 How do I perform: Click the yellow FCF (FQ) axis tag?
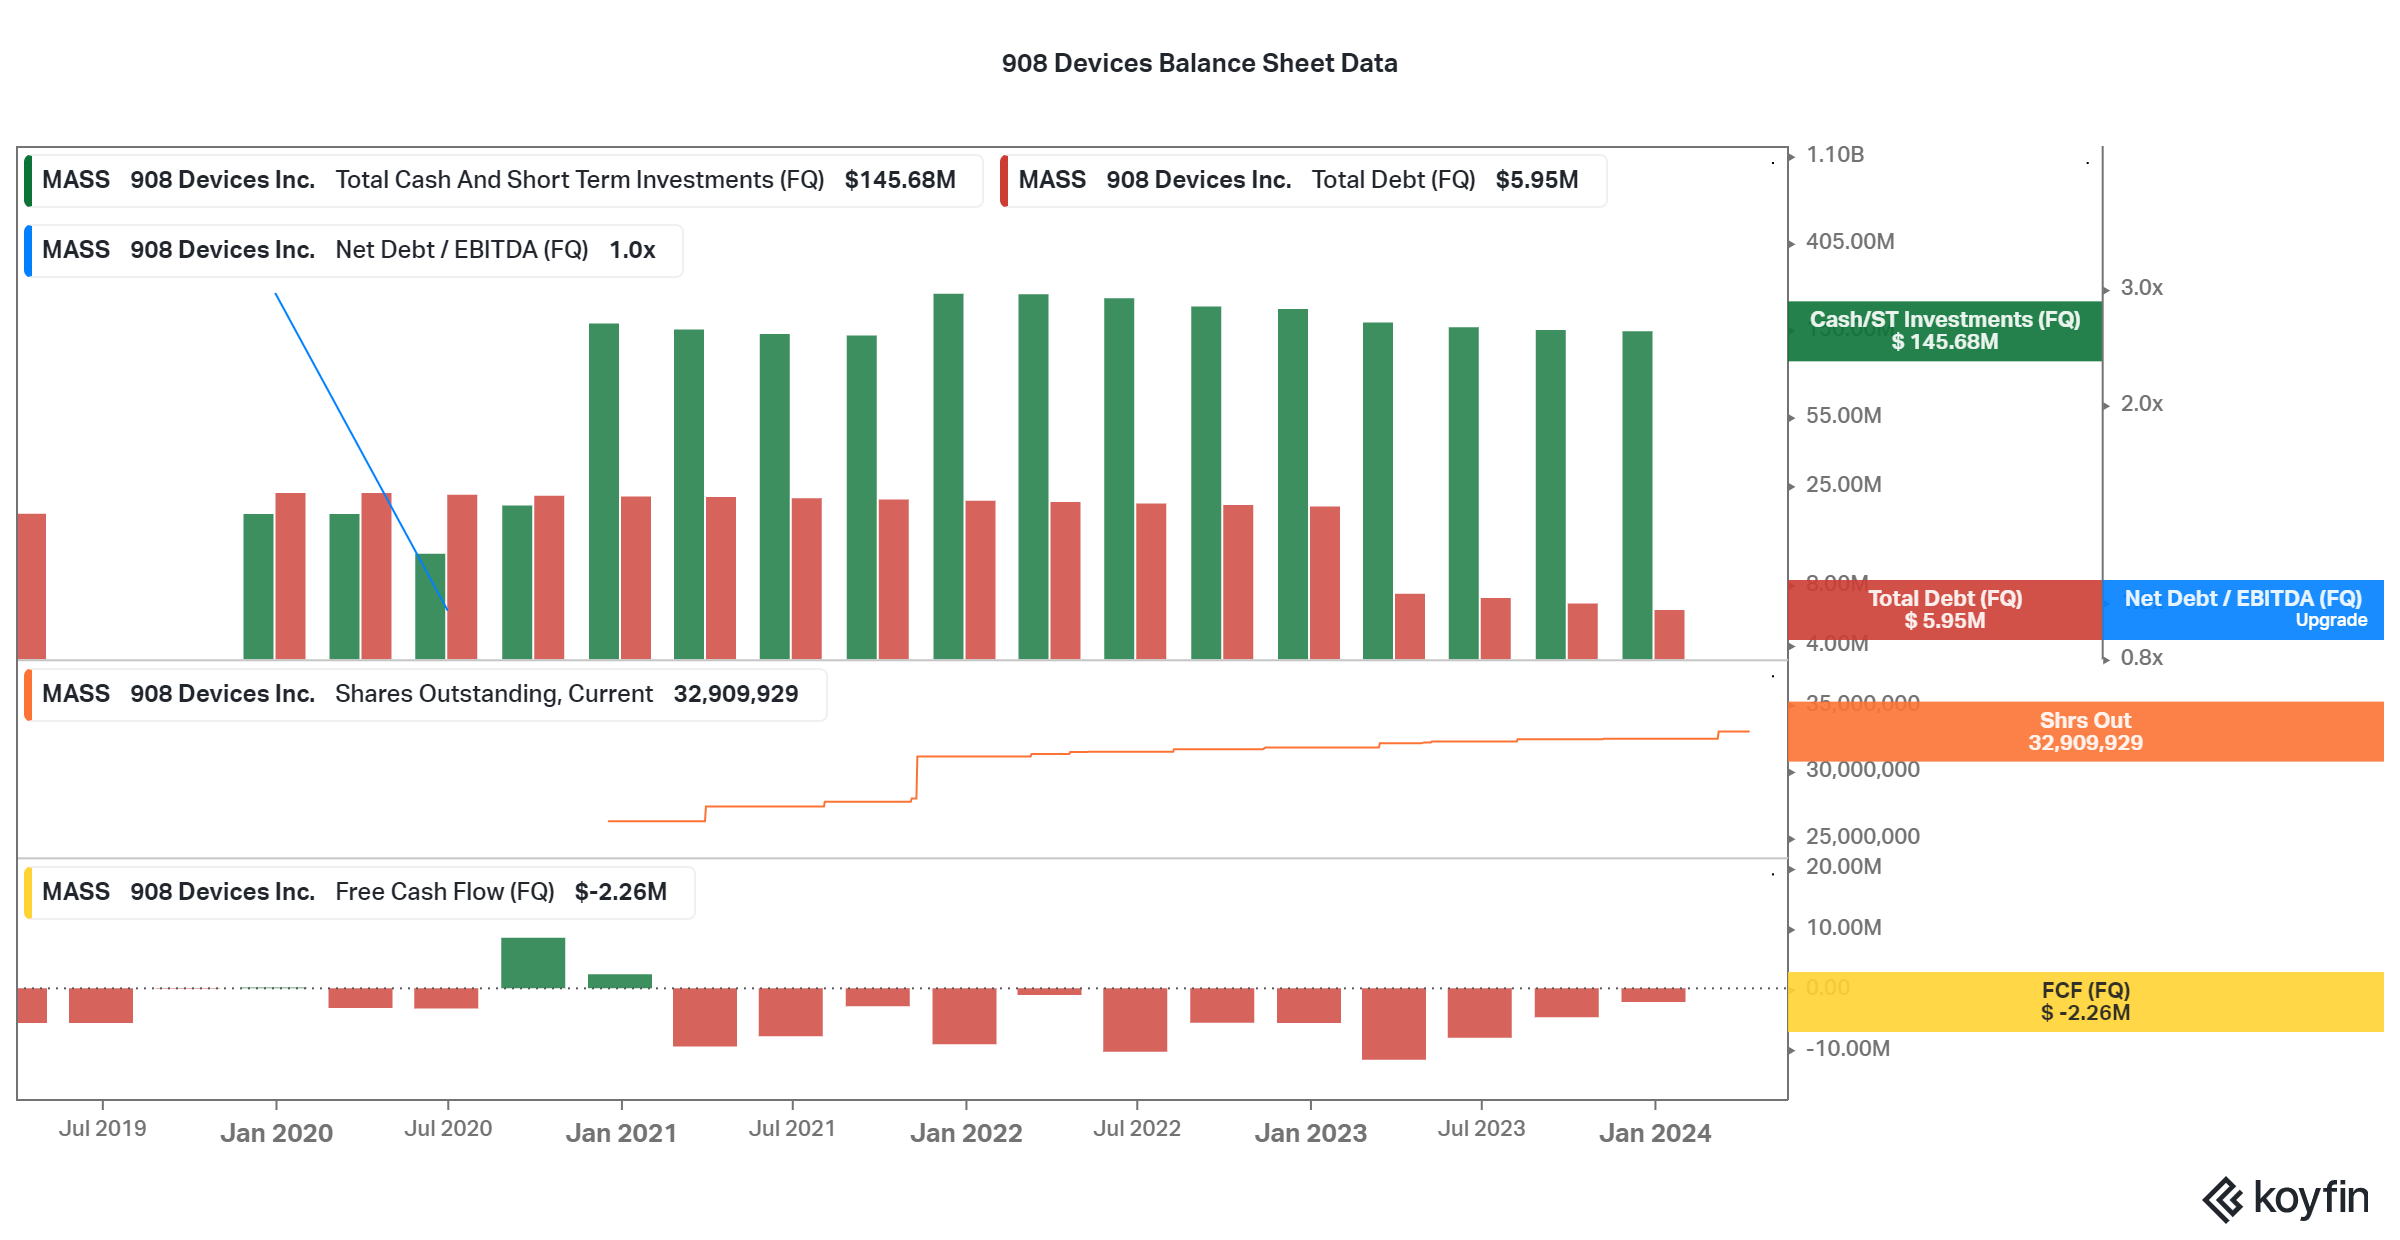[2085, 1001]
